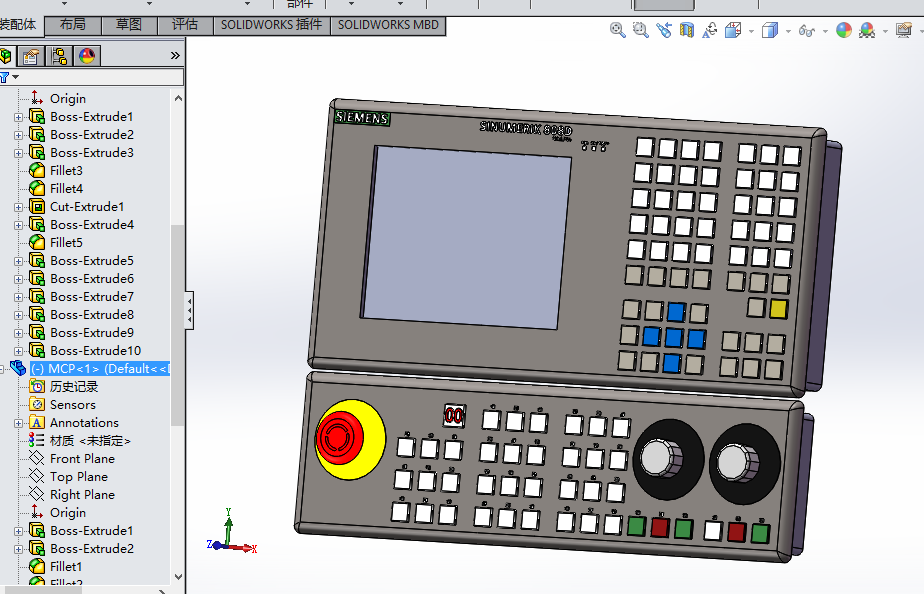This screenshot has height=594, width=924.
Task: Collapse the panel with the side handle
Action: (x=189, y=310)
